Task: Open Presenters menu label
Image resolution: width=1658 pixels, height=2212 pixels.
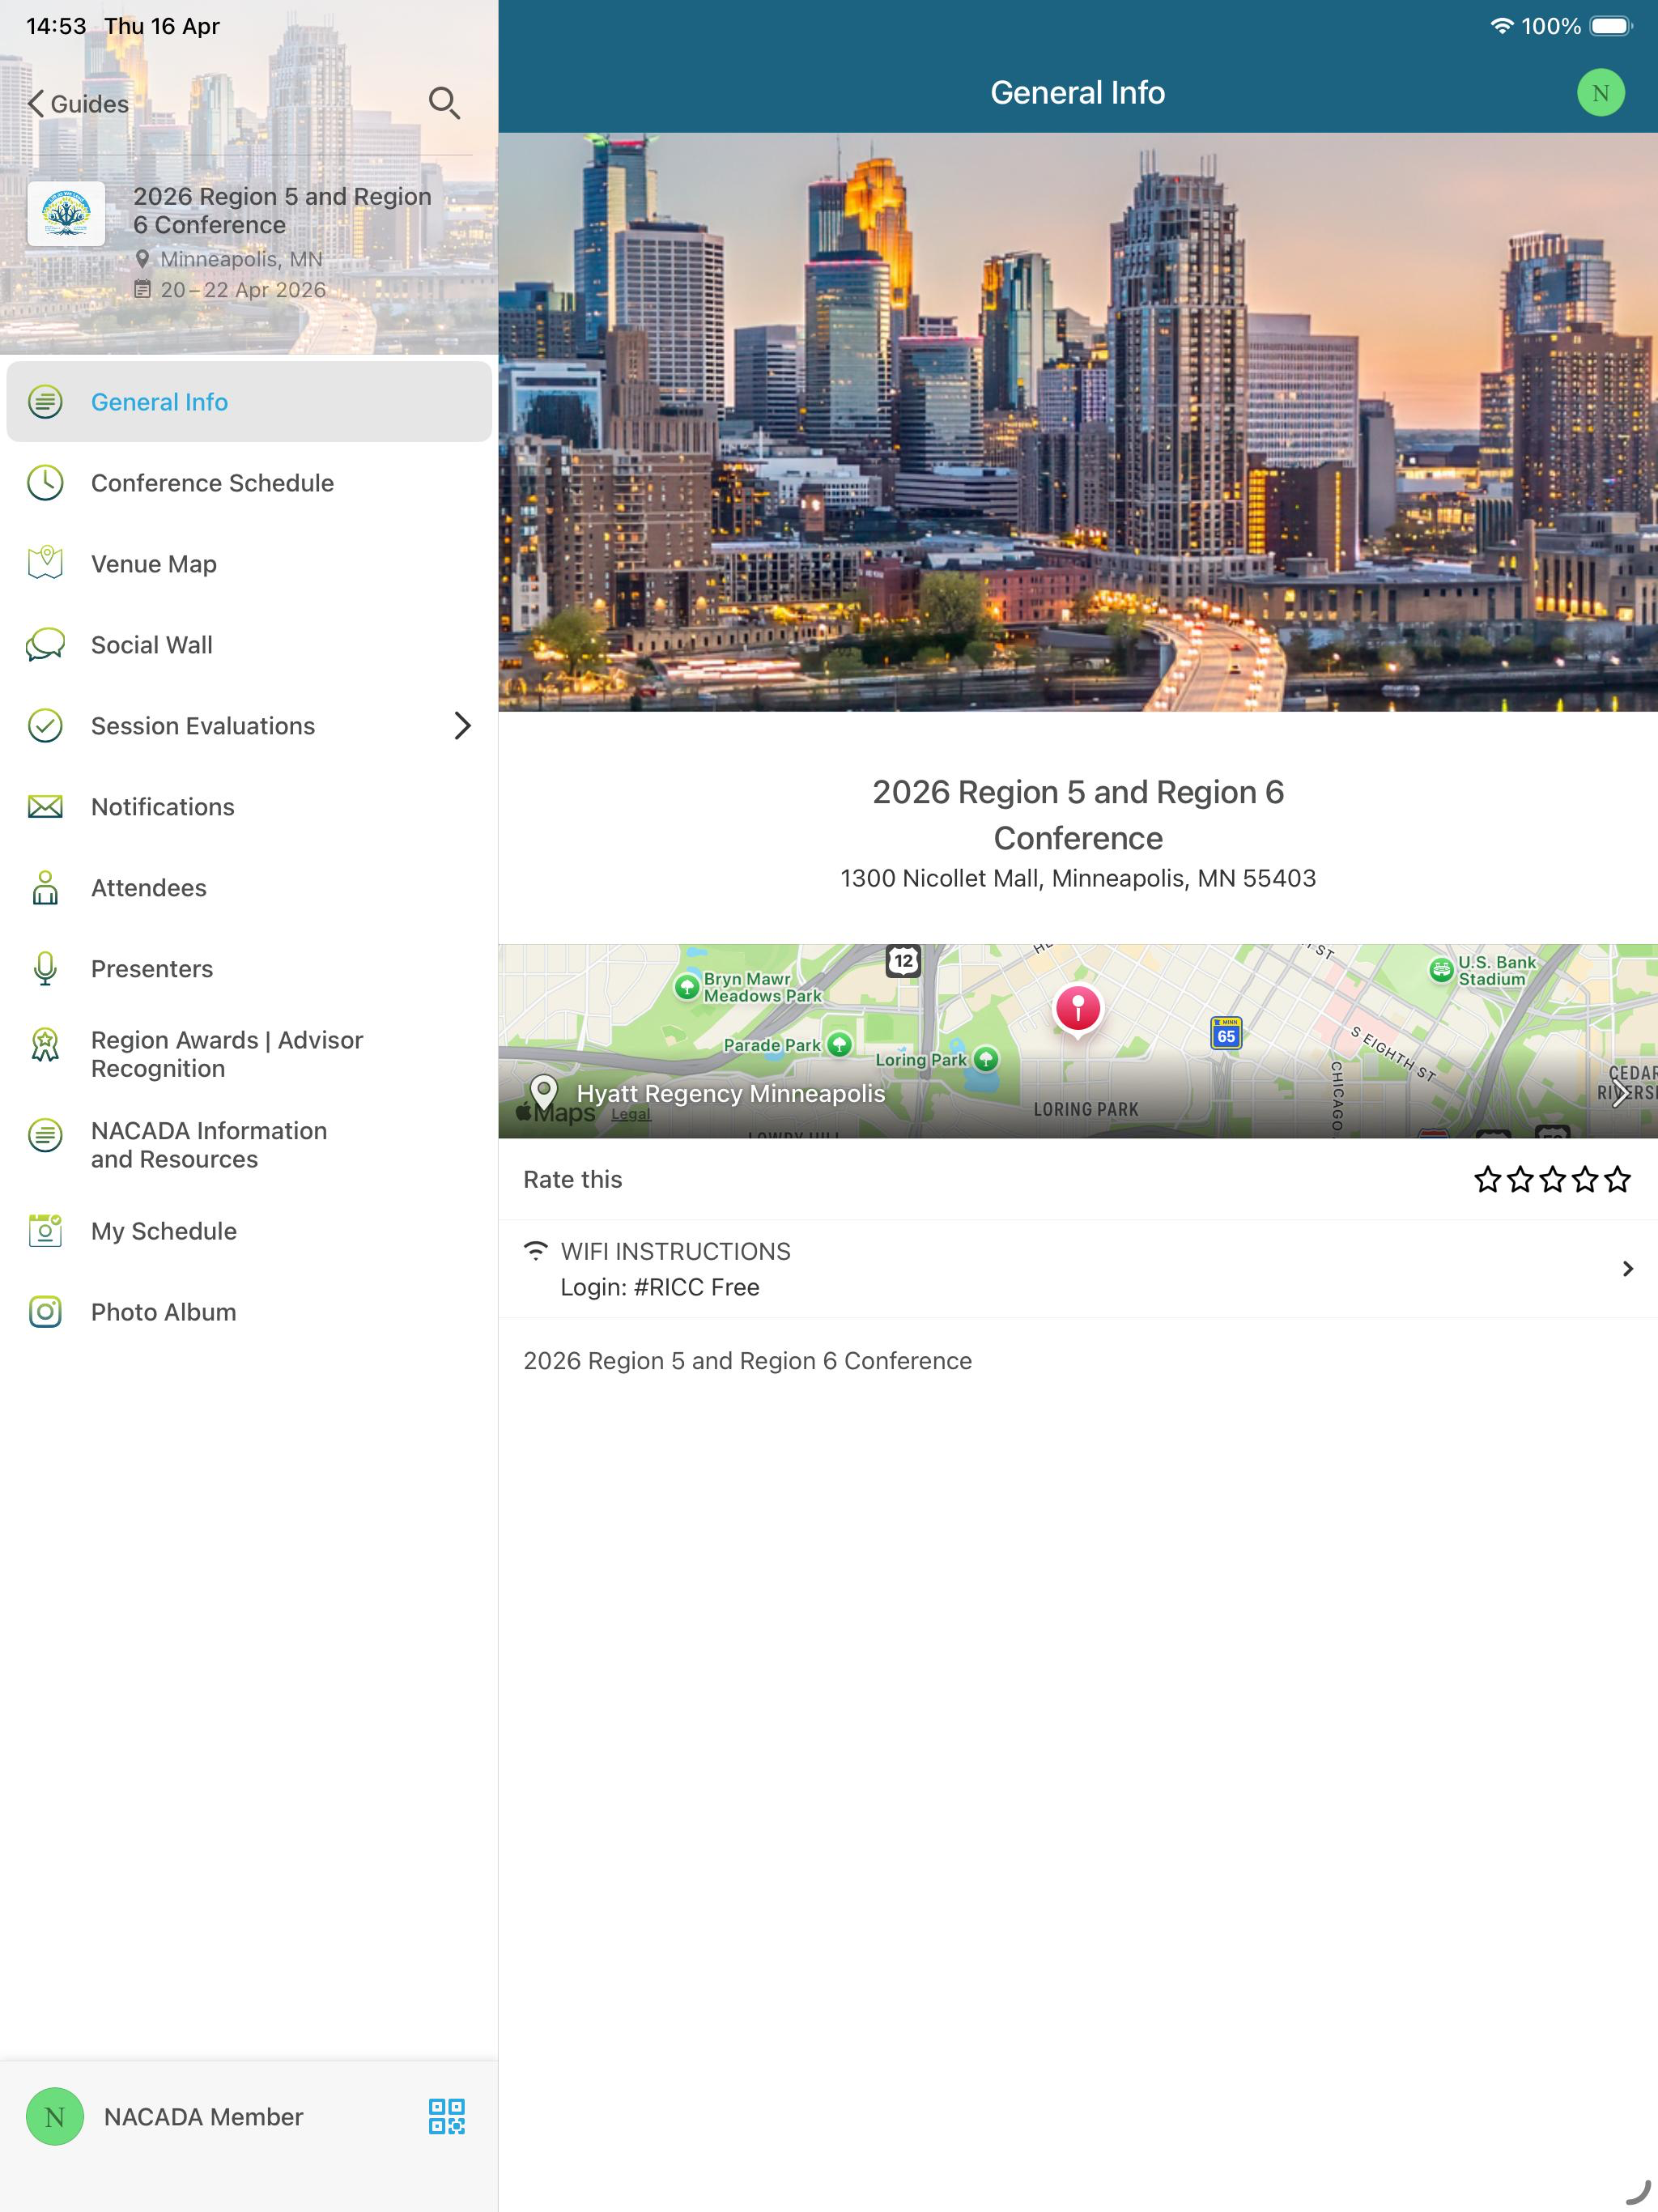Action: click(152, 969)
